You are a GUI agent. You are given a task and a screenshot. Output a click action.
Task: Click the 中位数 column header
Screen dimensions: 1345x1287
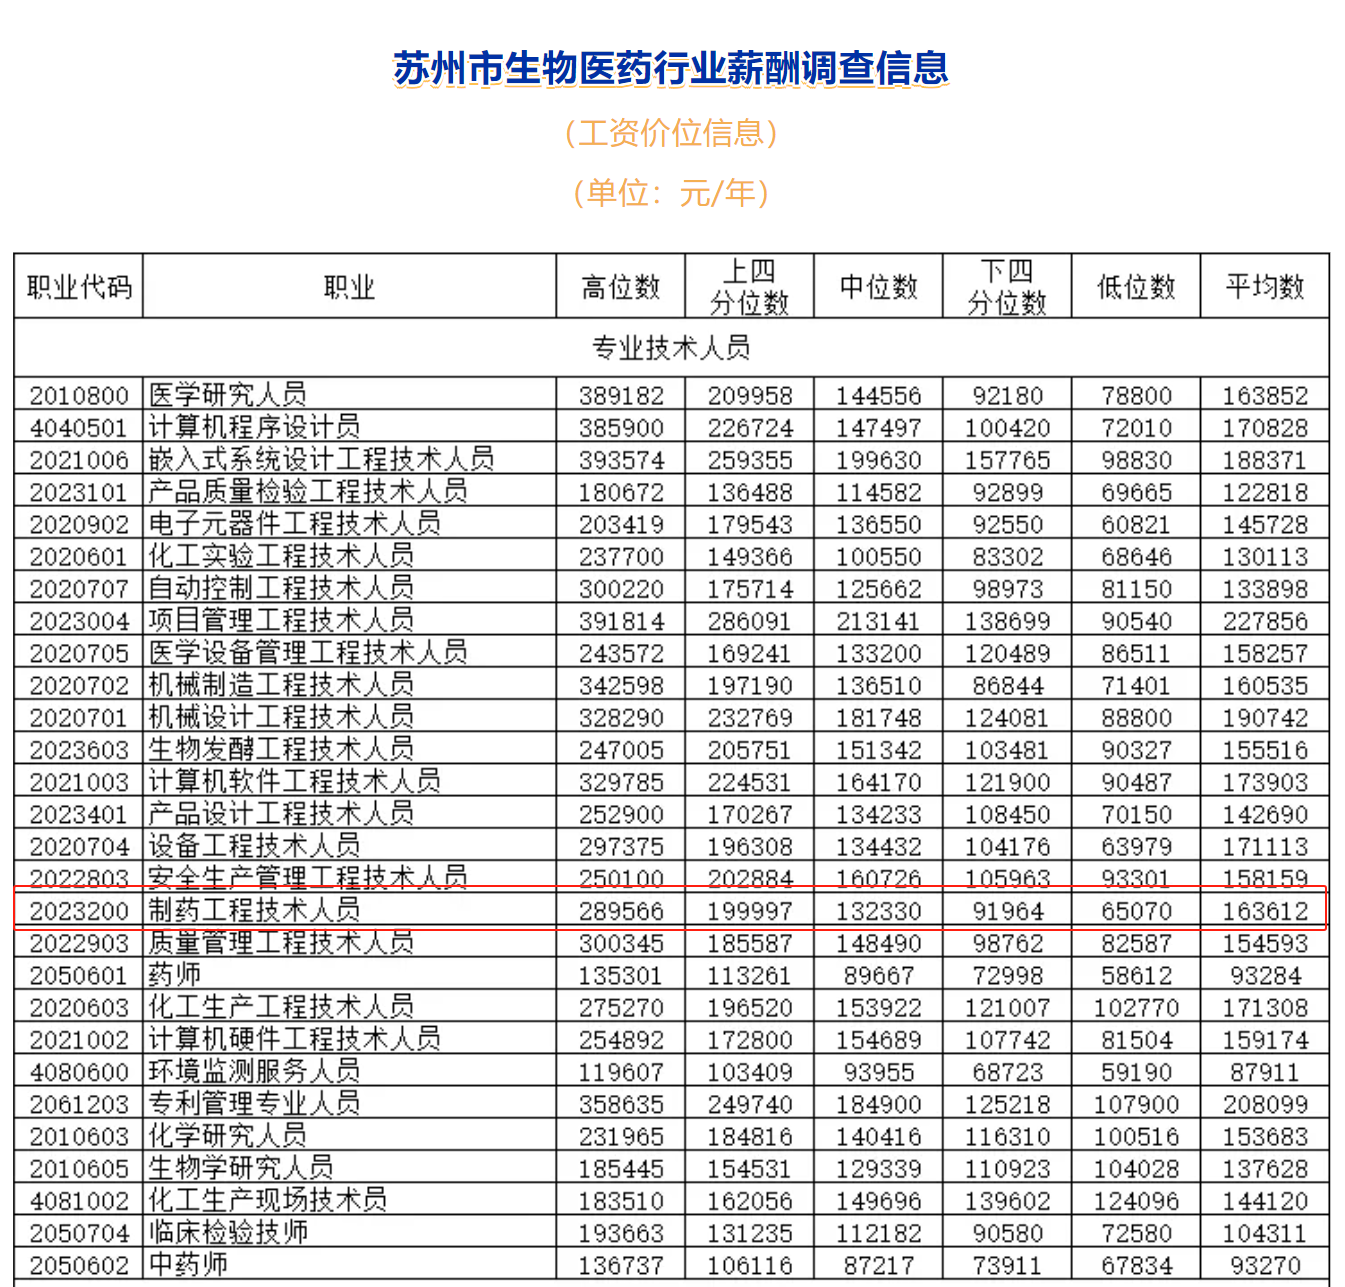pos(878,287)
